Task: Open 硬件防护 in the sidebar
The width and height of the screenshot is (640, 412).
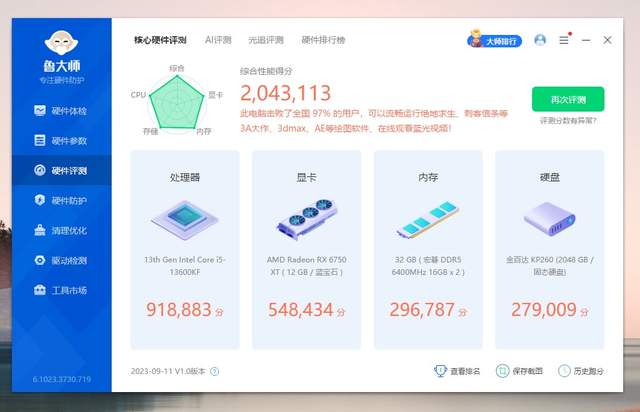Action: pos(60,200)
